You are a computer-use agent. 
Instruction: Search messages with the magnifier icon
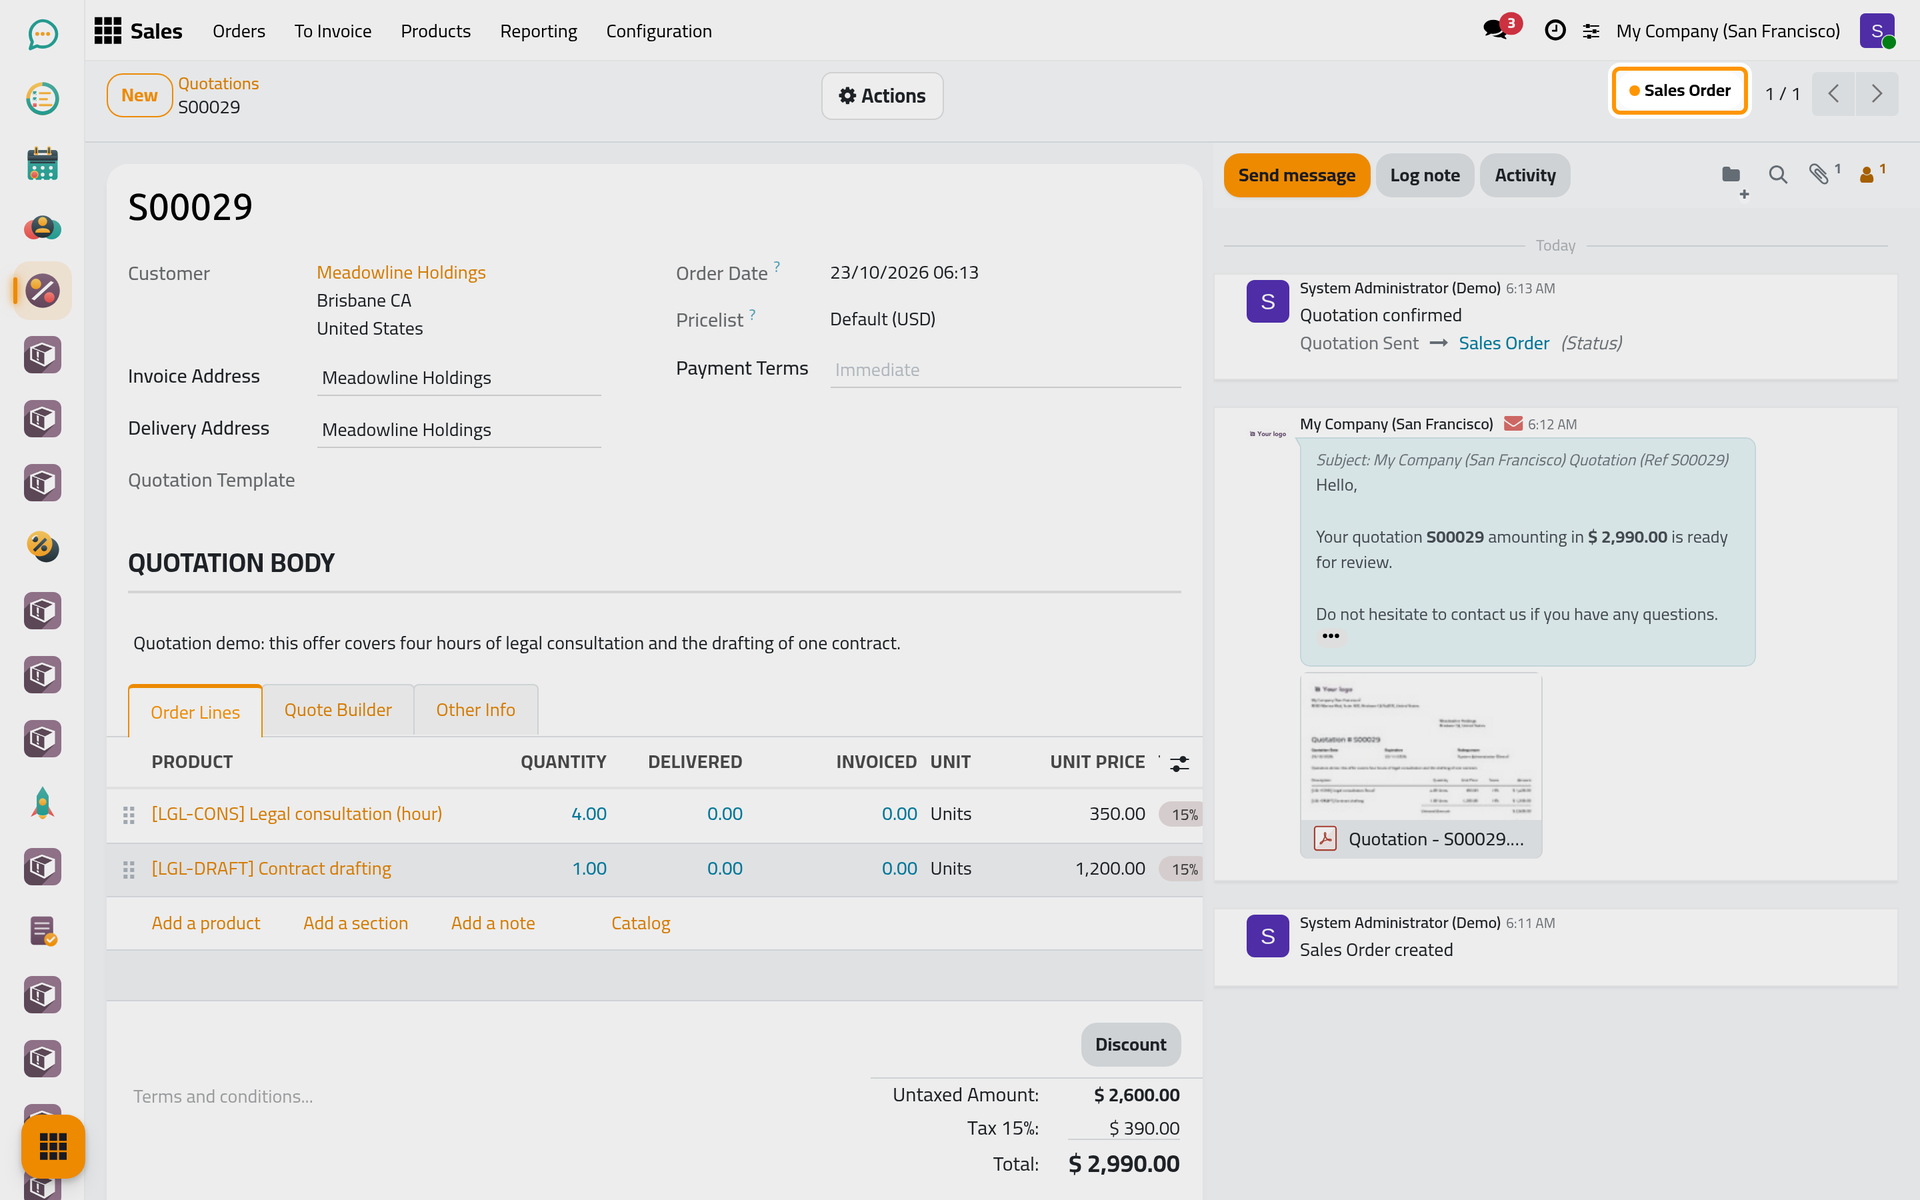1777,175
